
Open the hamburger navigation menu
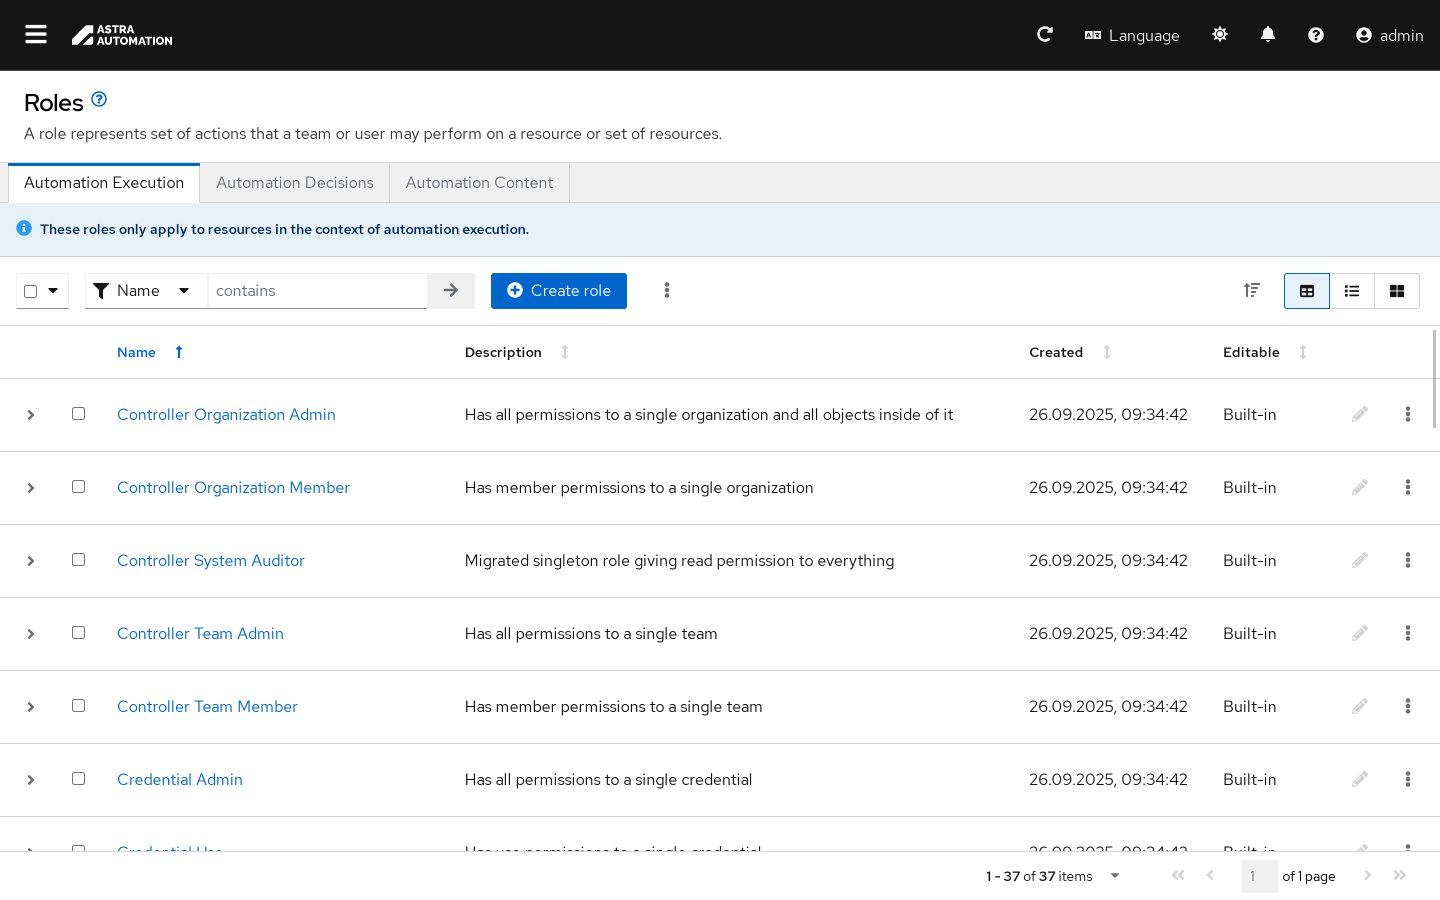click(x=36, y=35)
